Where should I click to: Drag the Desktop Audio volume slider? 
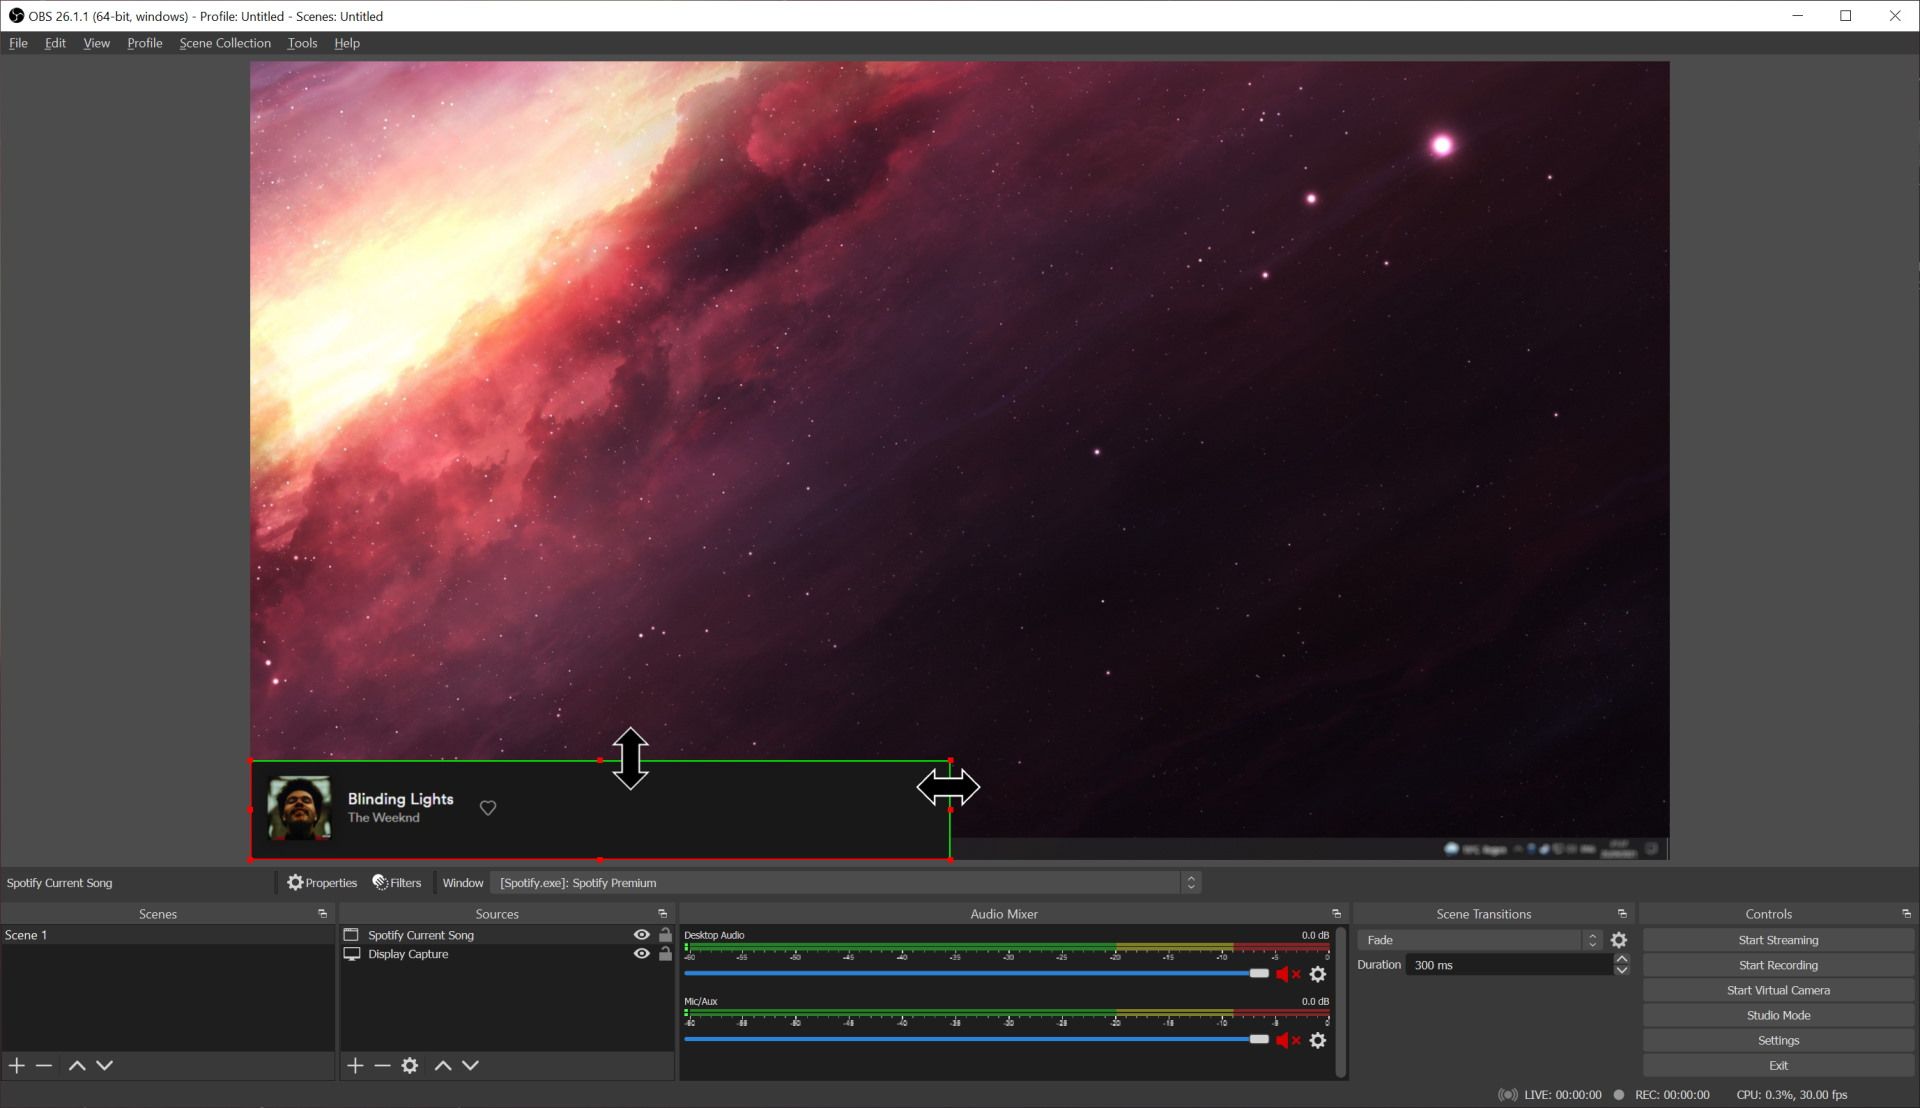click(x=1257, y=973)
